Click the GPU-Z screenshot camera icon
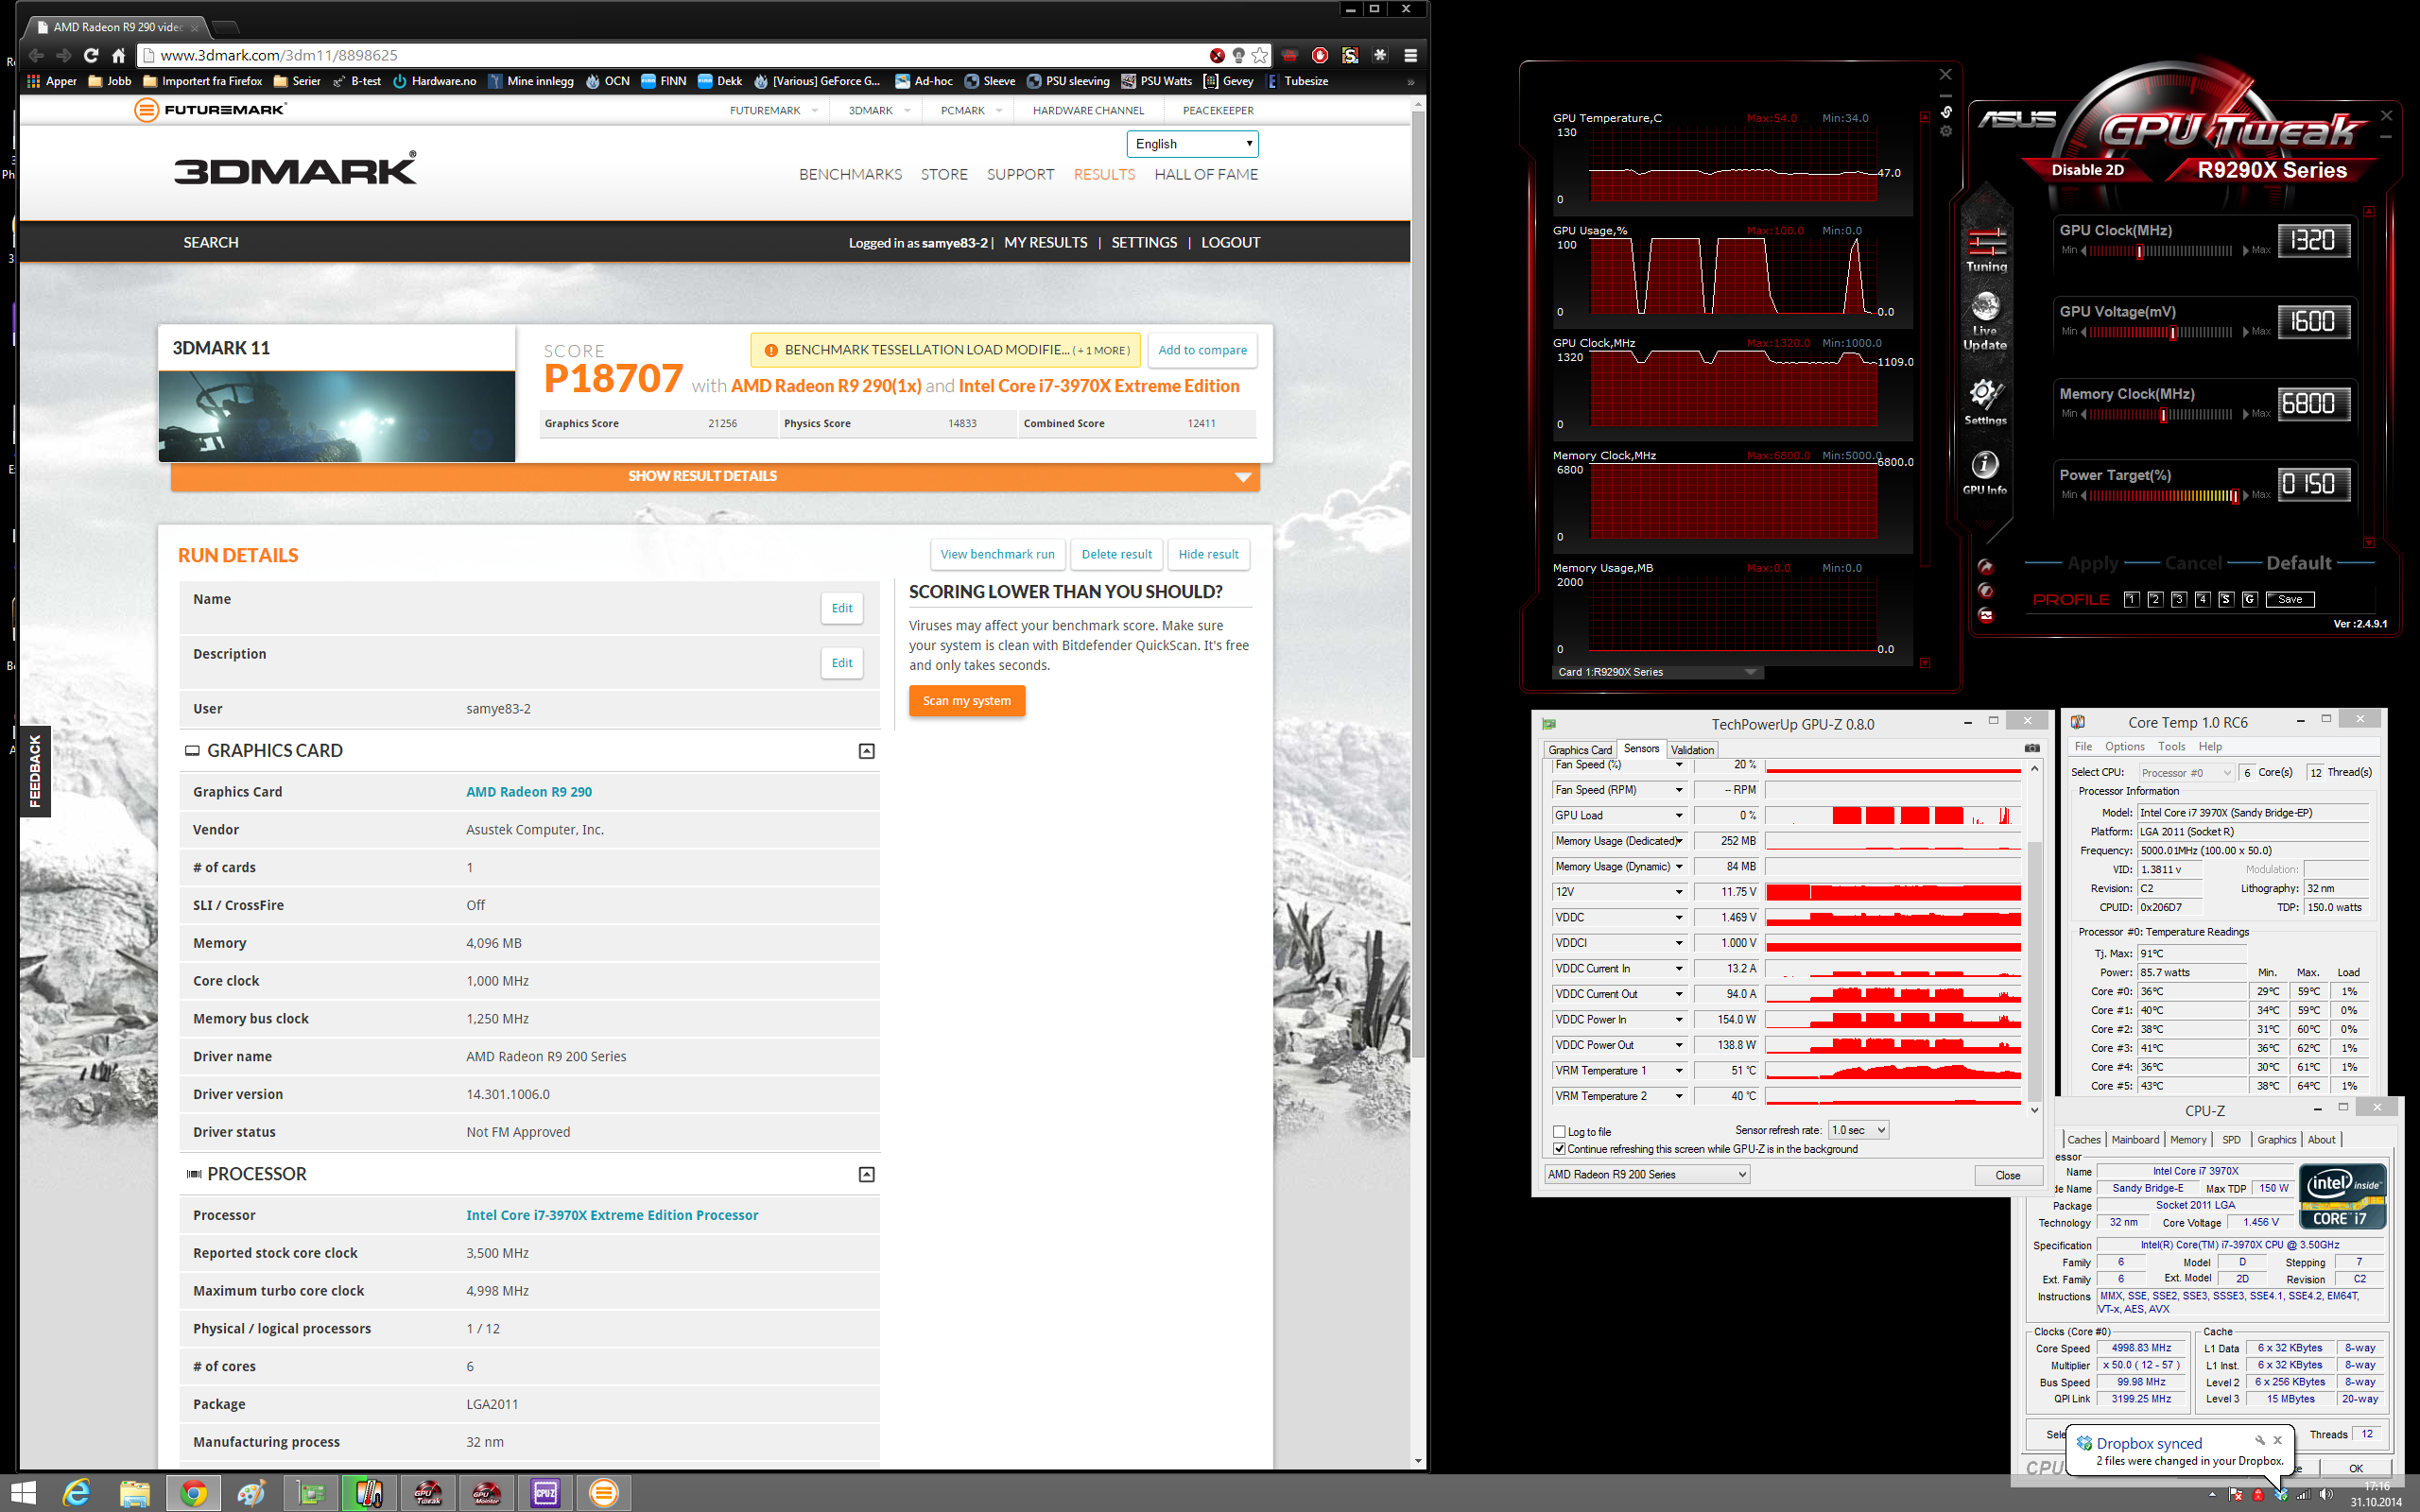The width and height of the screenshot is (2420, 1512). click(x=2032, y=748)
